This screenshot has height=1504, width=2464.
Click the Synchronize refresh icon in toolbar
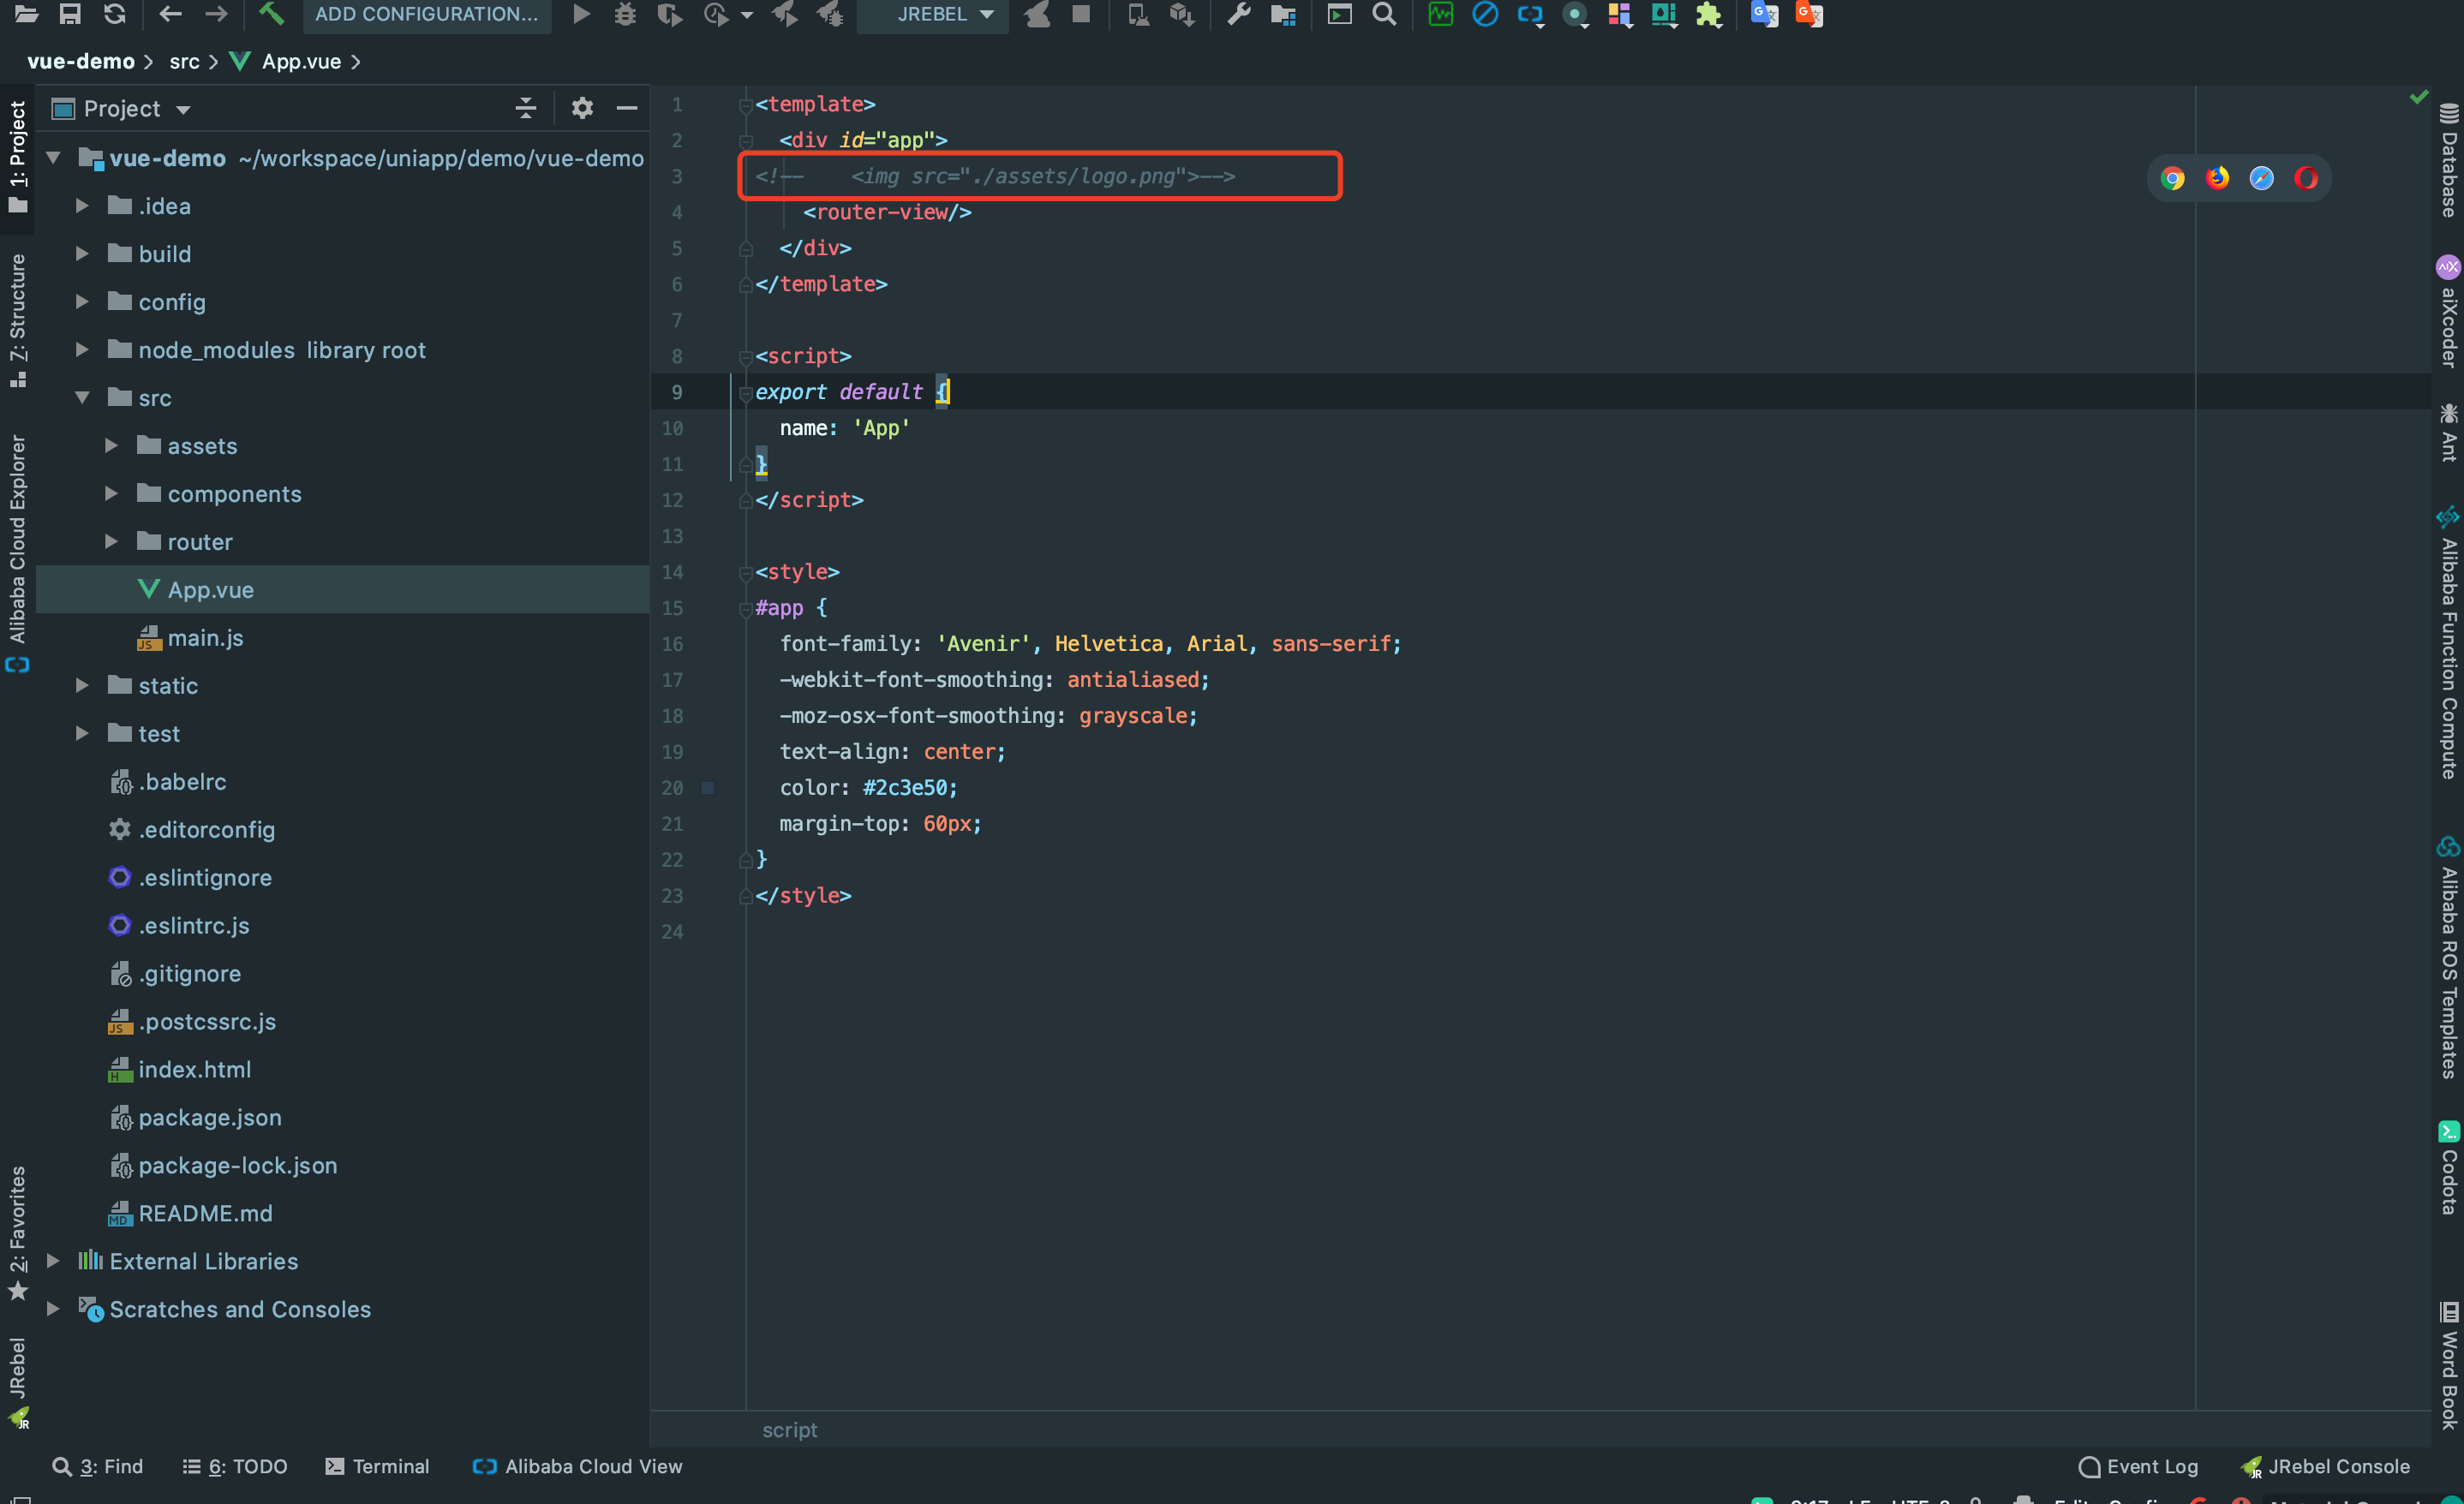[115, 14]
